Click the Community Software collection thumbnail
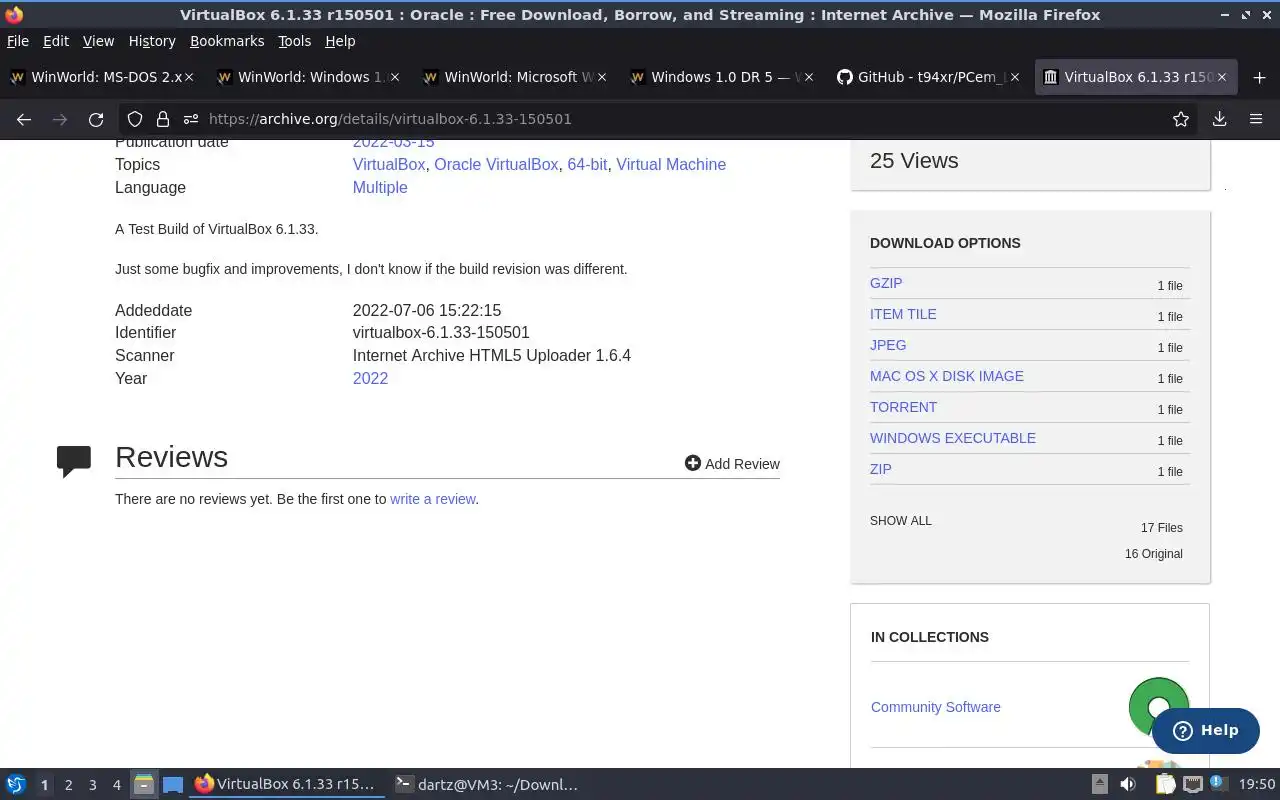This screenshot has width=1280, height=800. point(1158,707)
